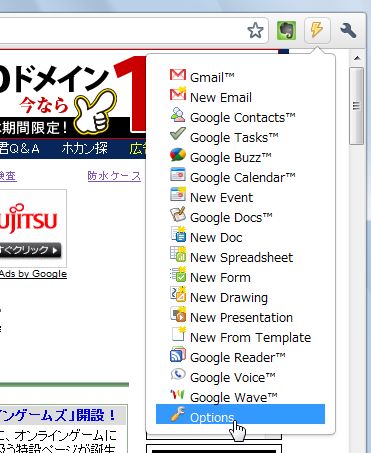Click the New Doc document icon
Viewport: 371px width, 453px height.
click(178, 234)
